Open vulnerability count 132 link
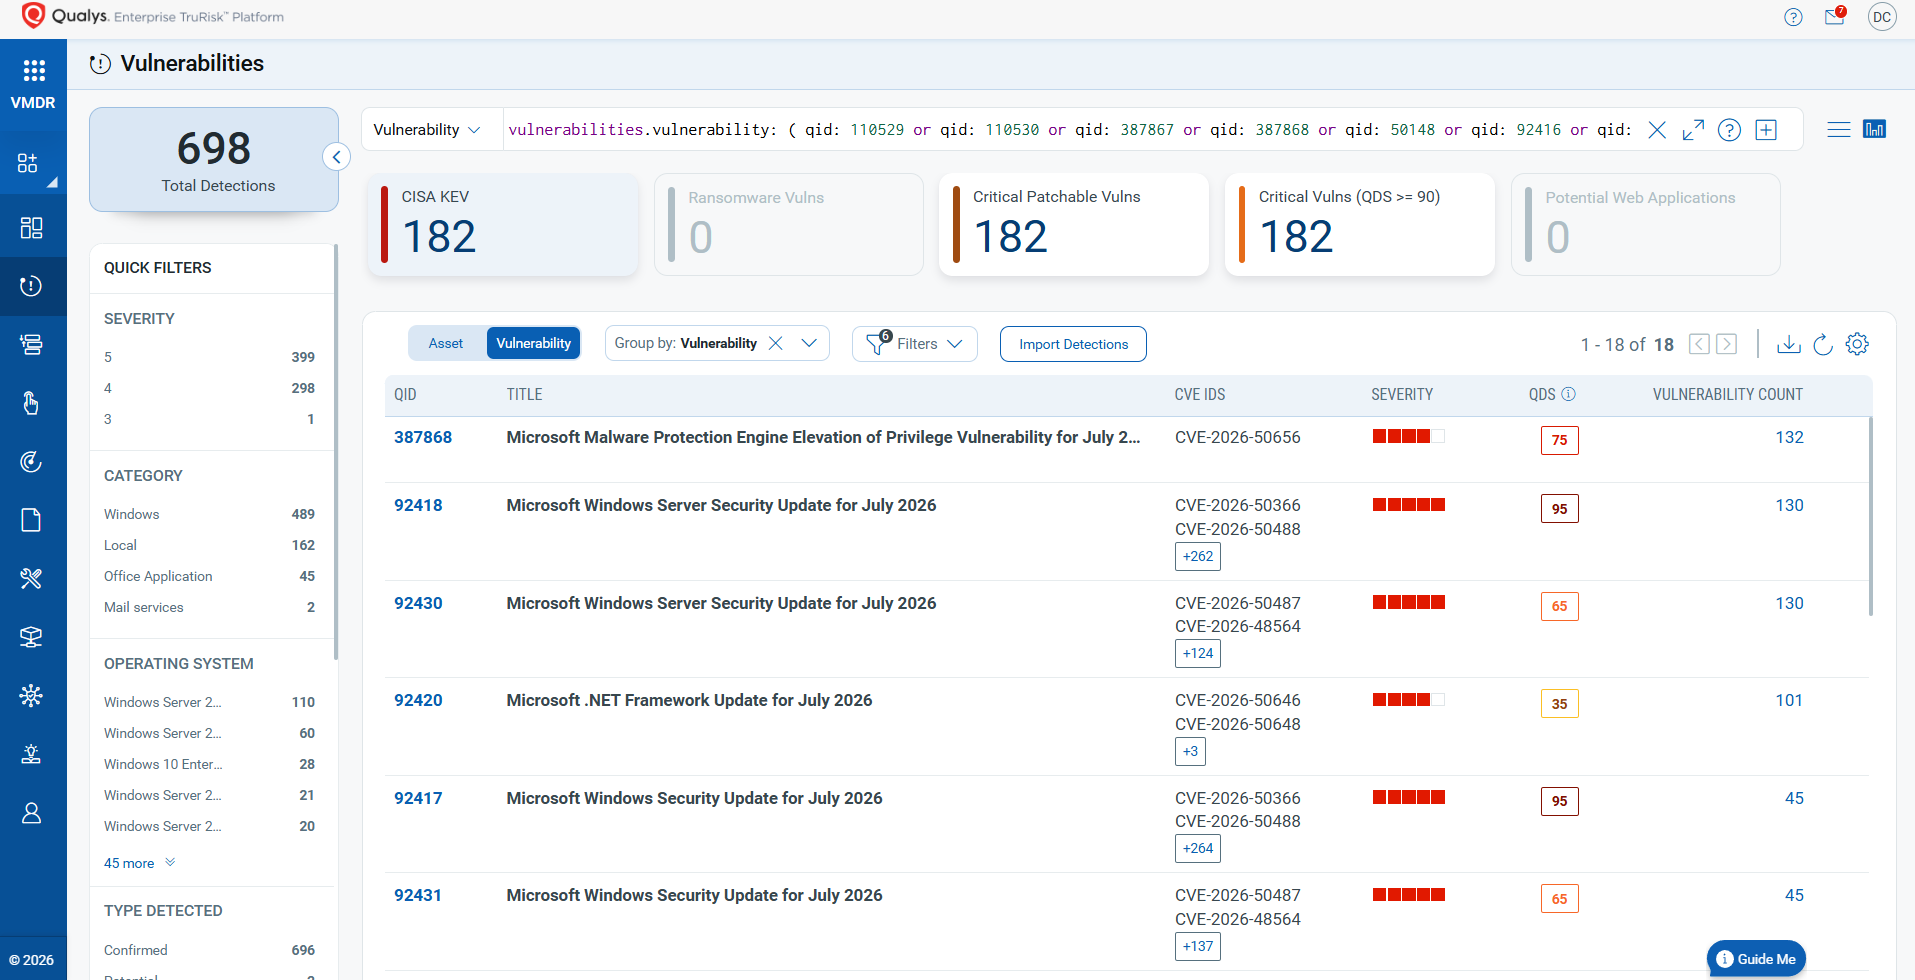 click(1789, 437)
